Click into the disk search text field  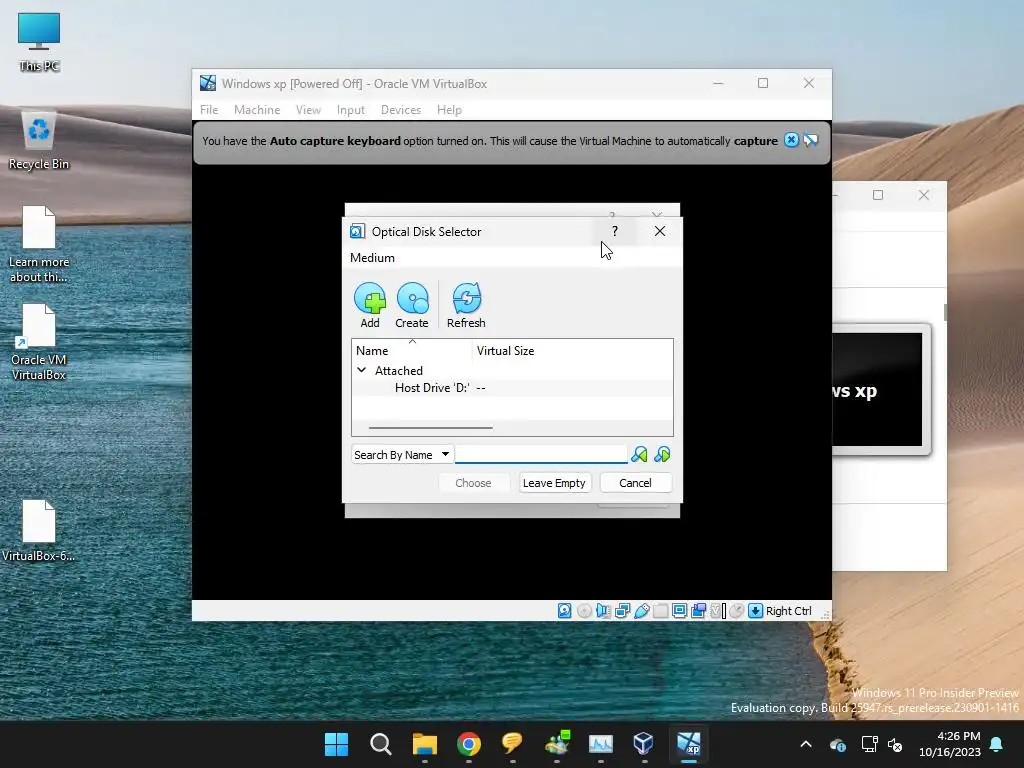pos(541,455)
